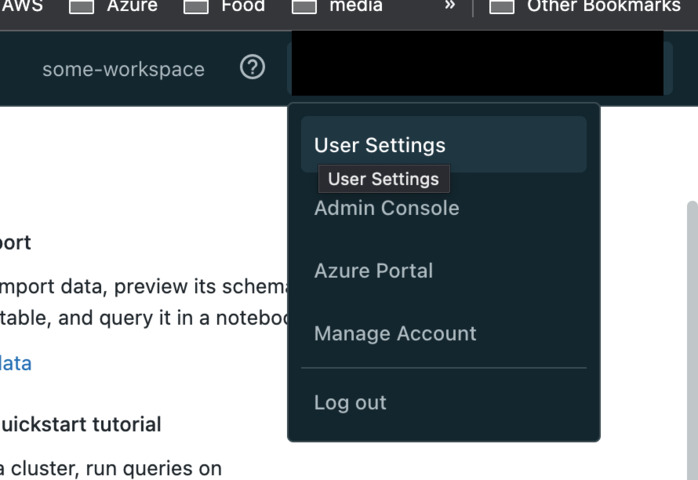Screen dimensions: 698x480
Task: Click the folder icon beside media
Action: click(x=304, y=7)
